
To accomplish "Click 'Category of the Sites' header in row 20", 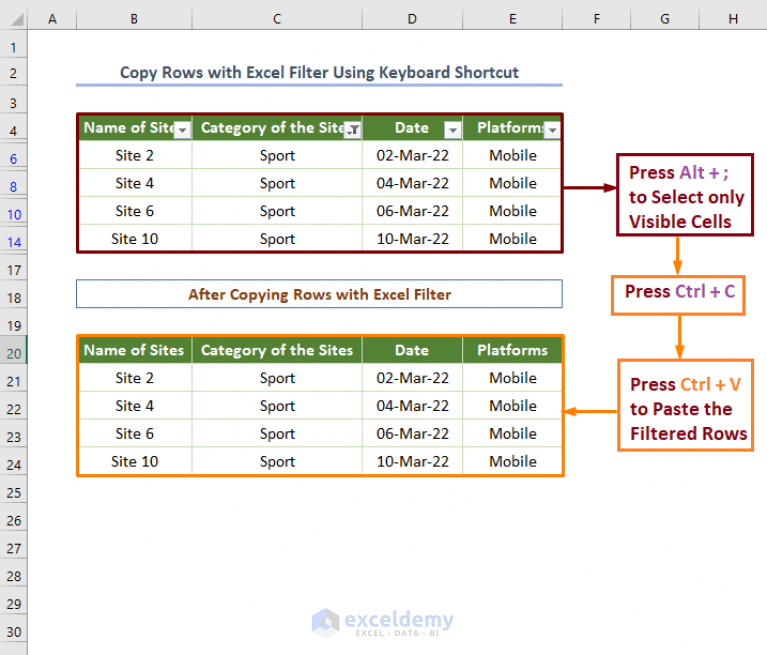I will point(277,350).
